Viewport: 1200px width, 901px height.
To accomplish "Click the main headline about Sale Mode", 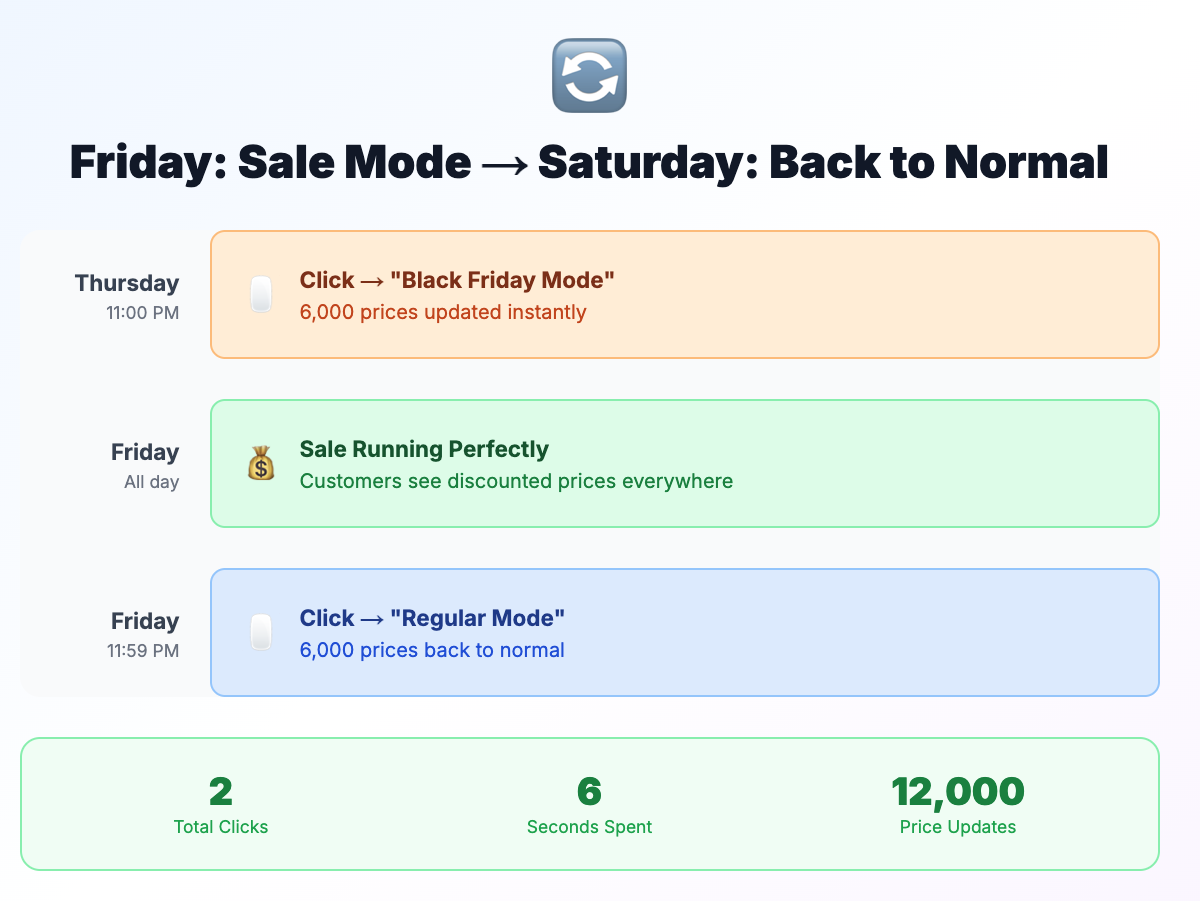I will point(589,162).
